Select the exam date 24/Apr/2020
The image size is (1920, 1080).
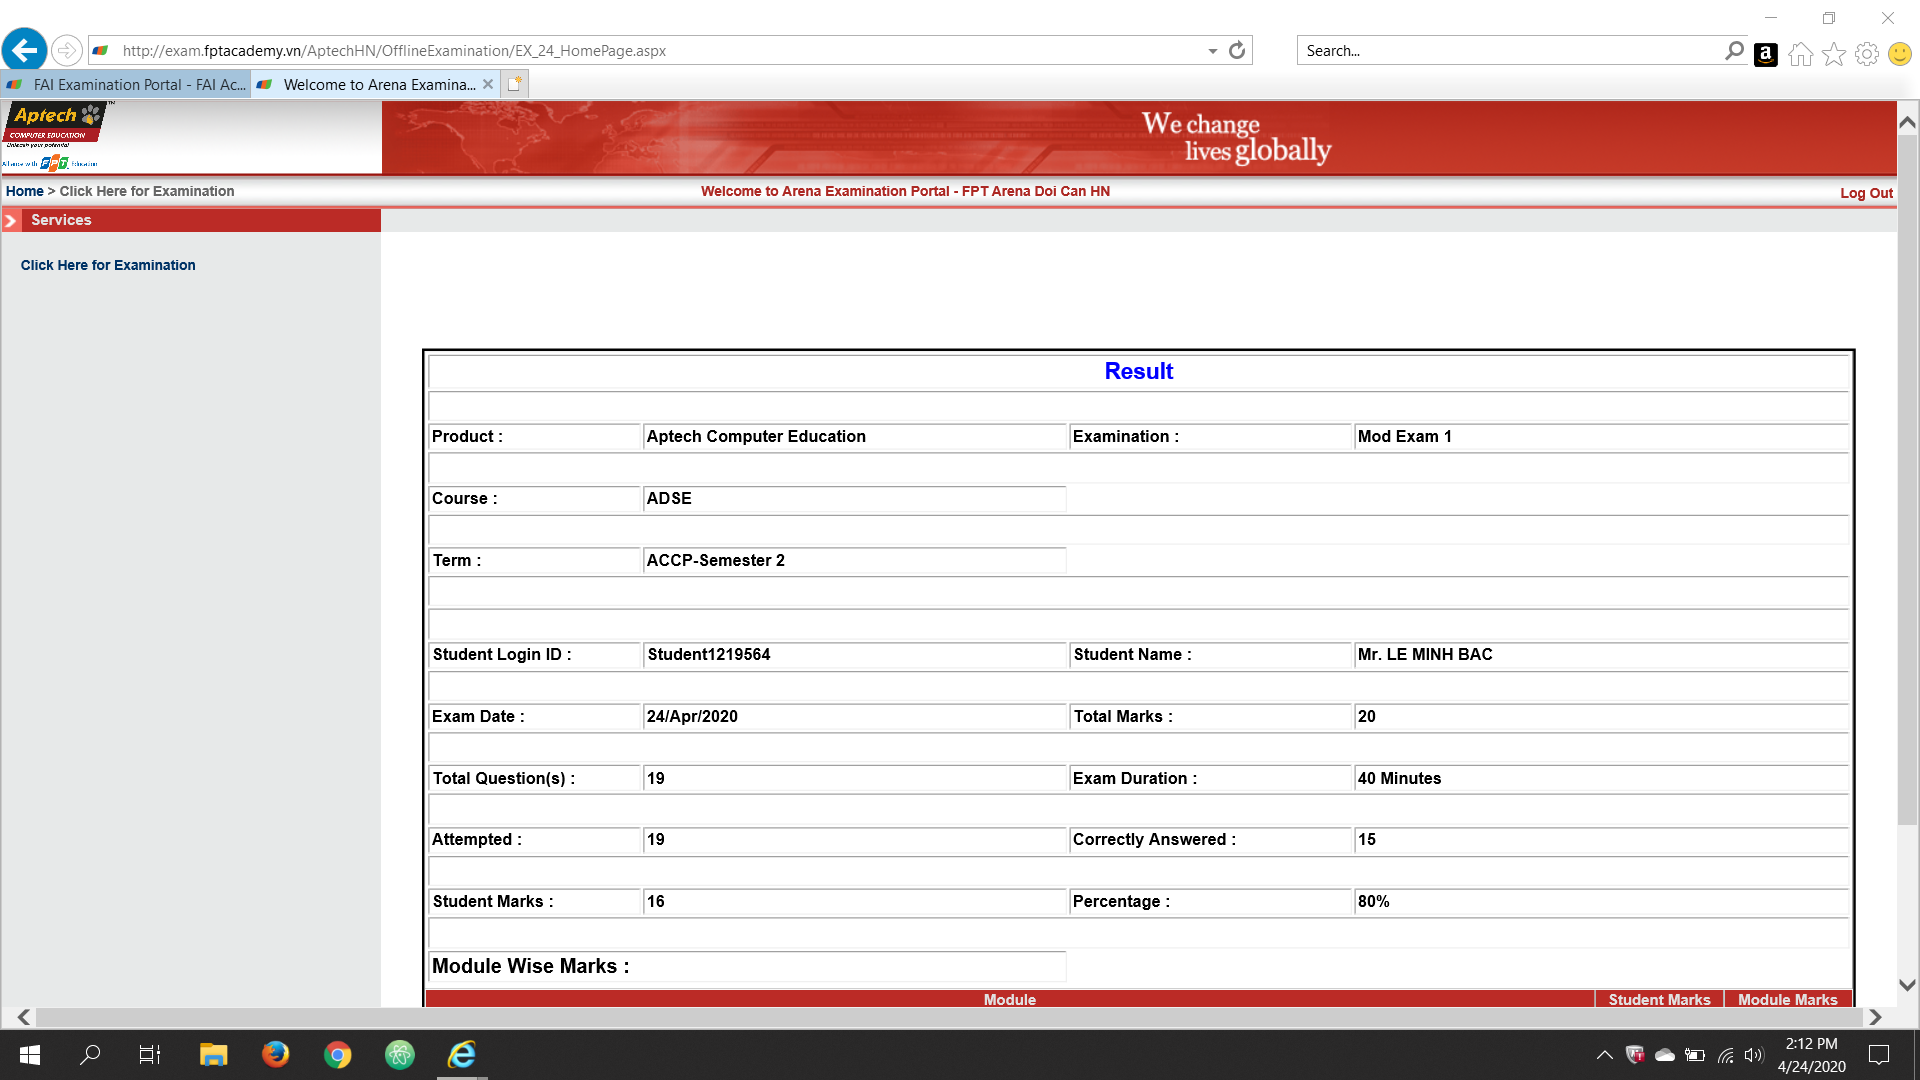pos(692,717)
